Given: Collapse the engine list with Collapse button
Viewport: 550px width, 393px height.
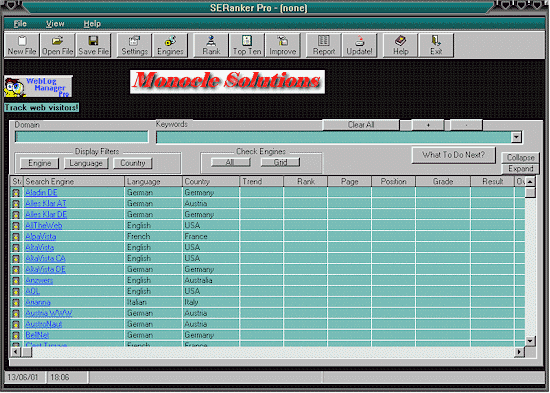Looking at the screenshot, I should 521,158.
